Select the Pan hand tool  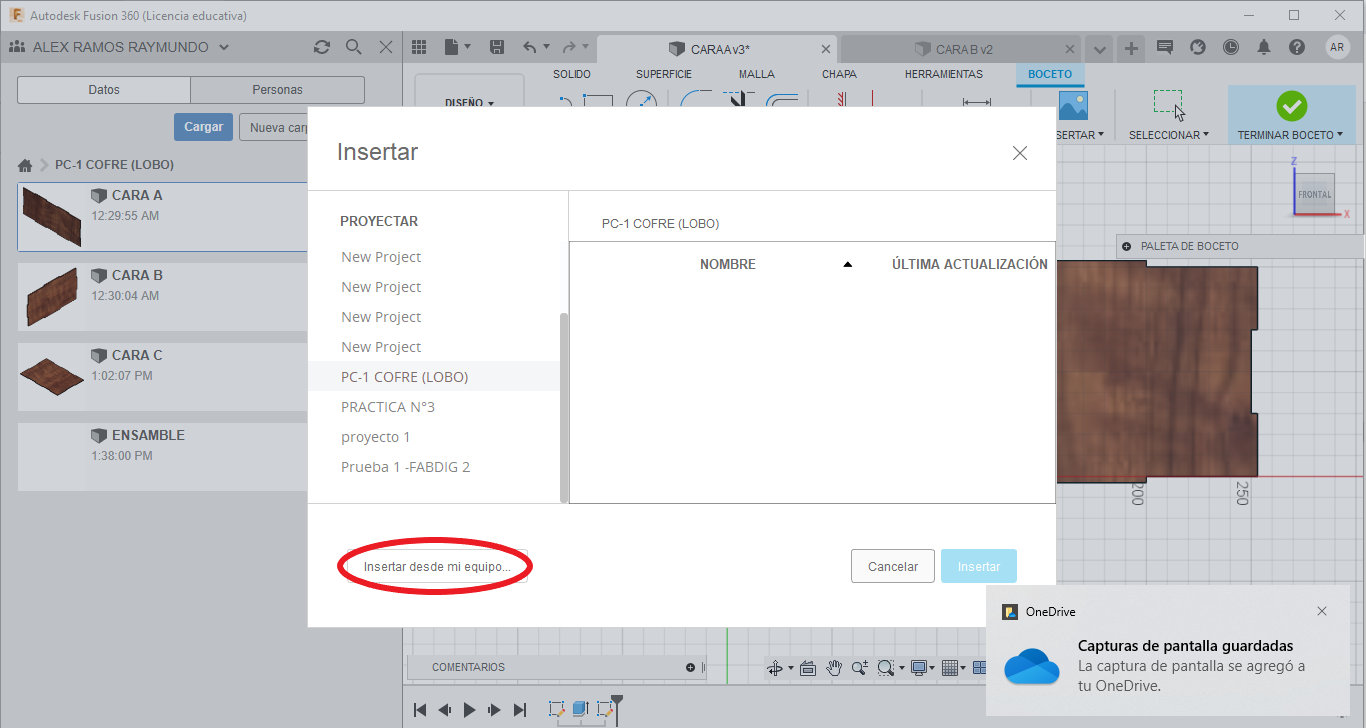(834, 668)
